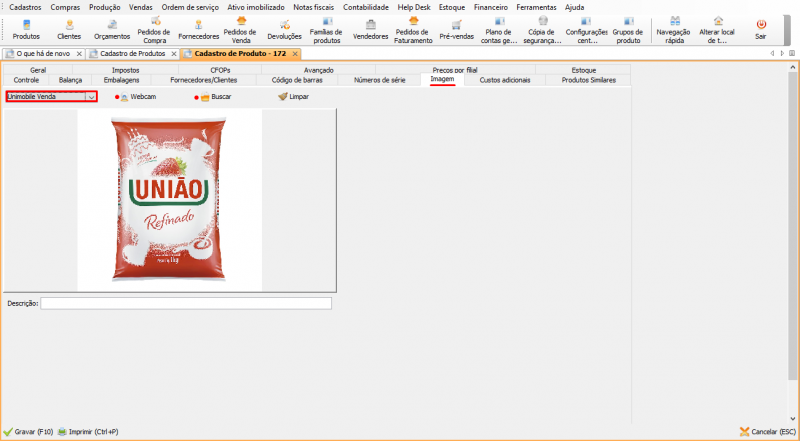Open Orçamentos from the toolbar
This screenshot has width=800, height=441.
tap(112, 30)
